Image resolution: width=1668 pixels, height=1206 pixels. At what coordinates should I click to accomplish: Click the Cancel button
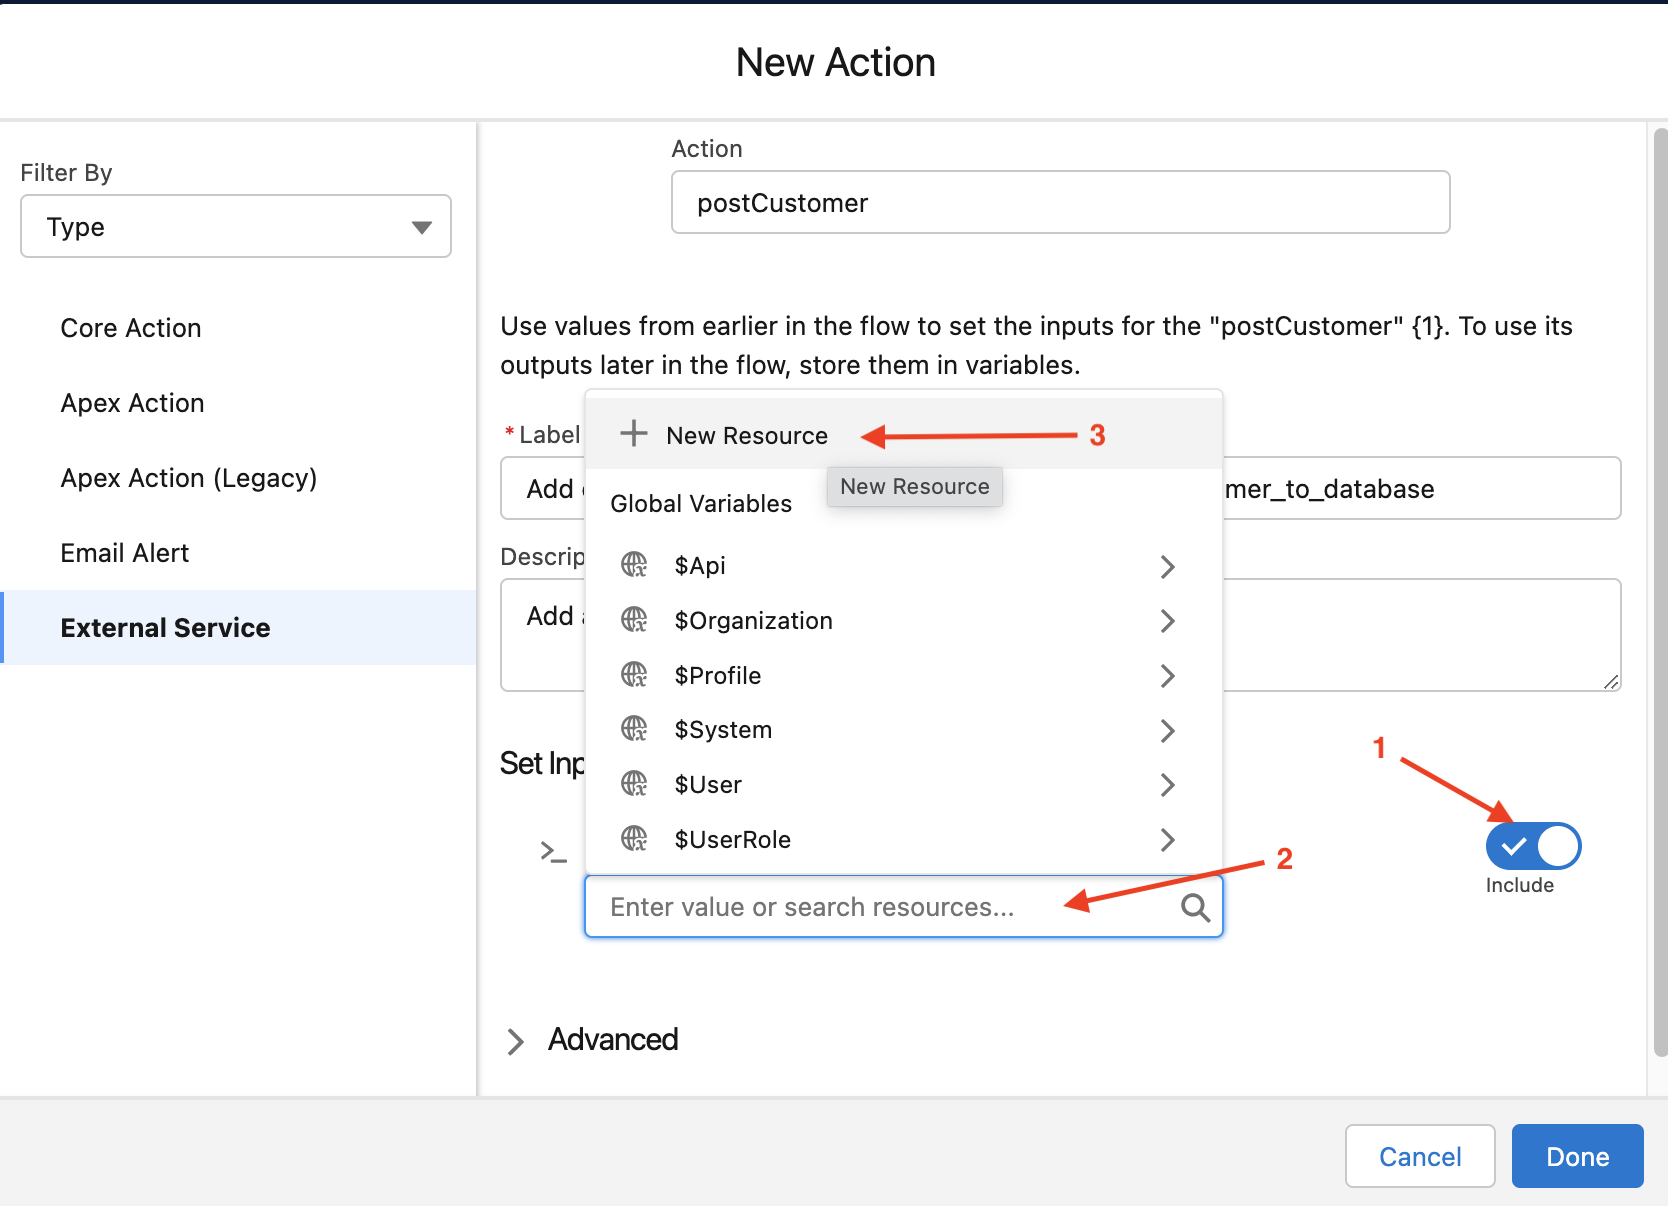(1419, 1156)
